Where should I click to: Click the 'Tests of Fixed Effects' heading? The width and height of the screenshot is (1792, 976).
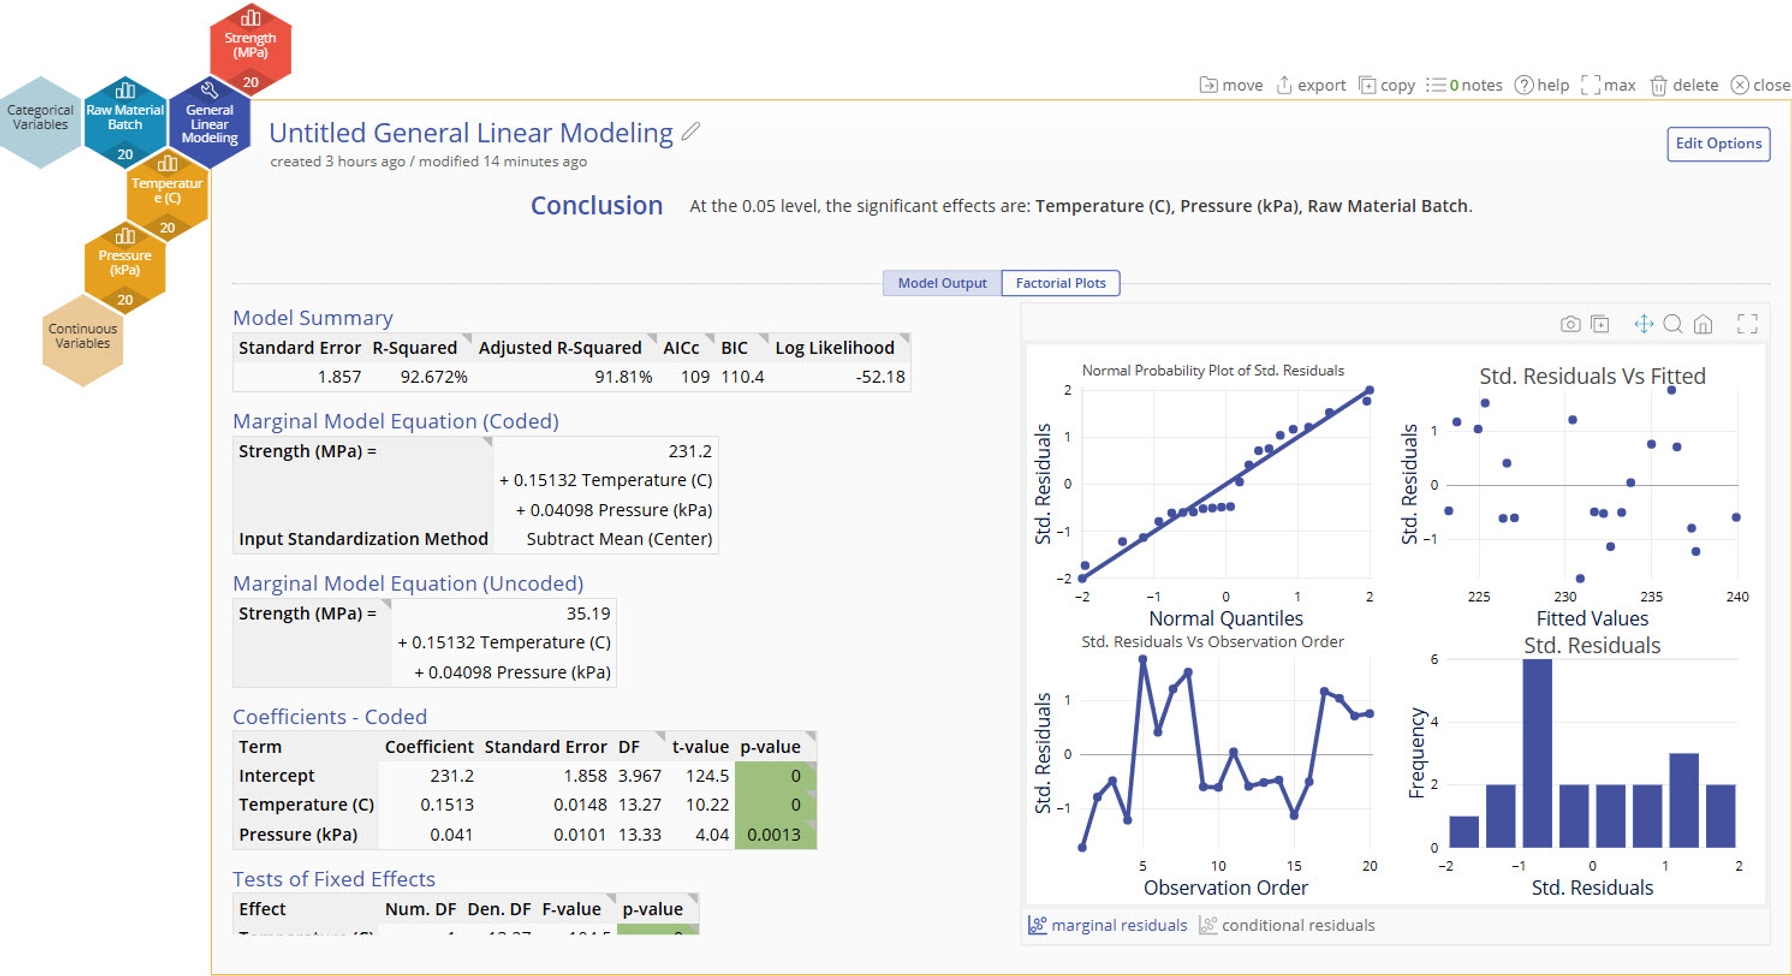pyautogui.click(x=334, y=879)
